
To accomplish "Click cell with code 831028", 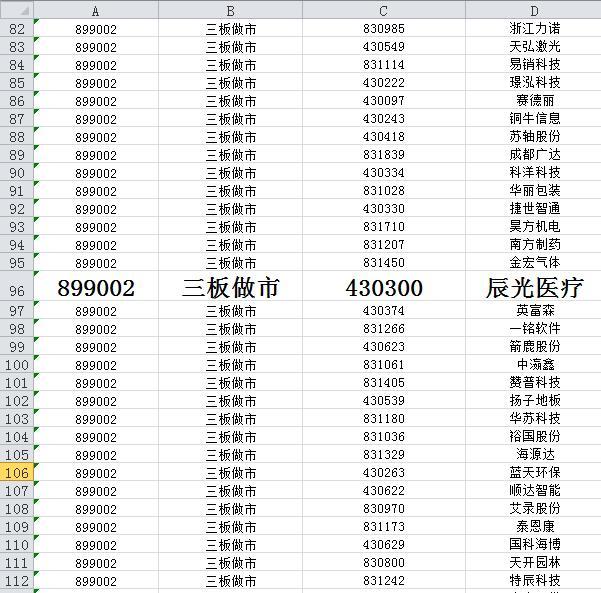I will pyautogui.click(x=384, y=190).
